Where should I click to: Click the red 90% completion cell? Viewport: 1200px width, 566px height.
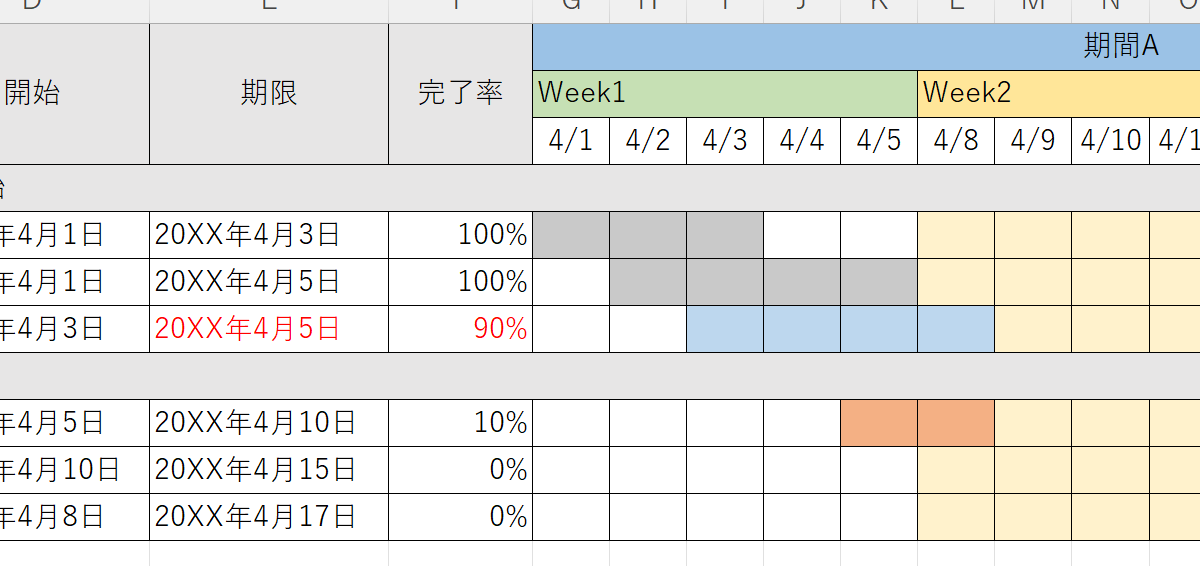click(x=460, y=329)
